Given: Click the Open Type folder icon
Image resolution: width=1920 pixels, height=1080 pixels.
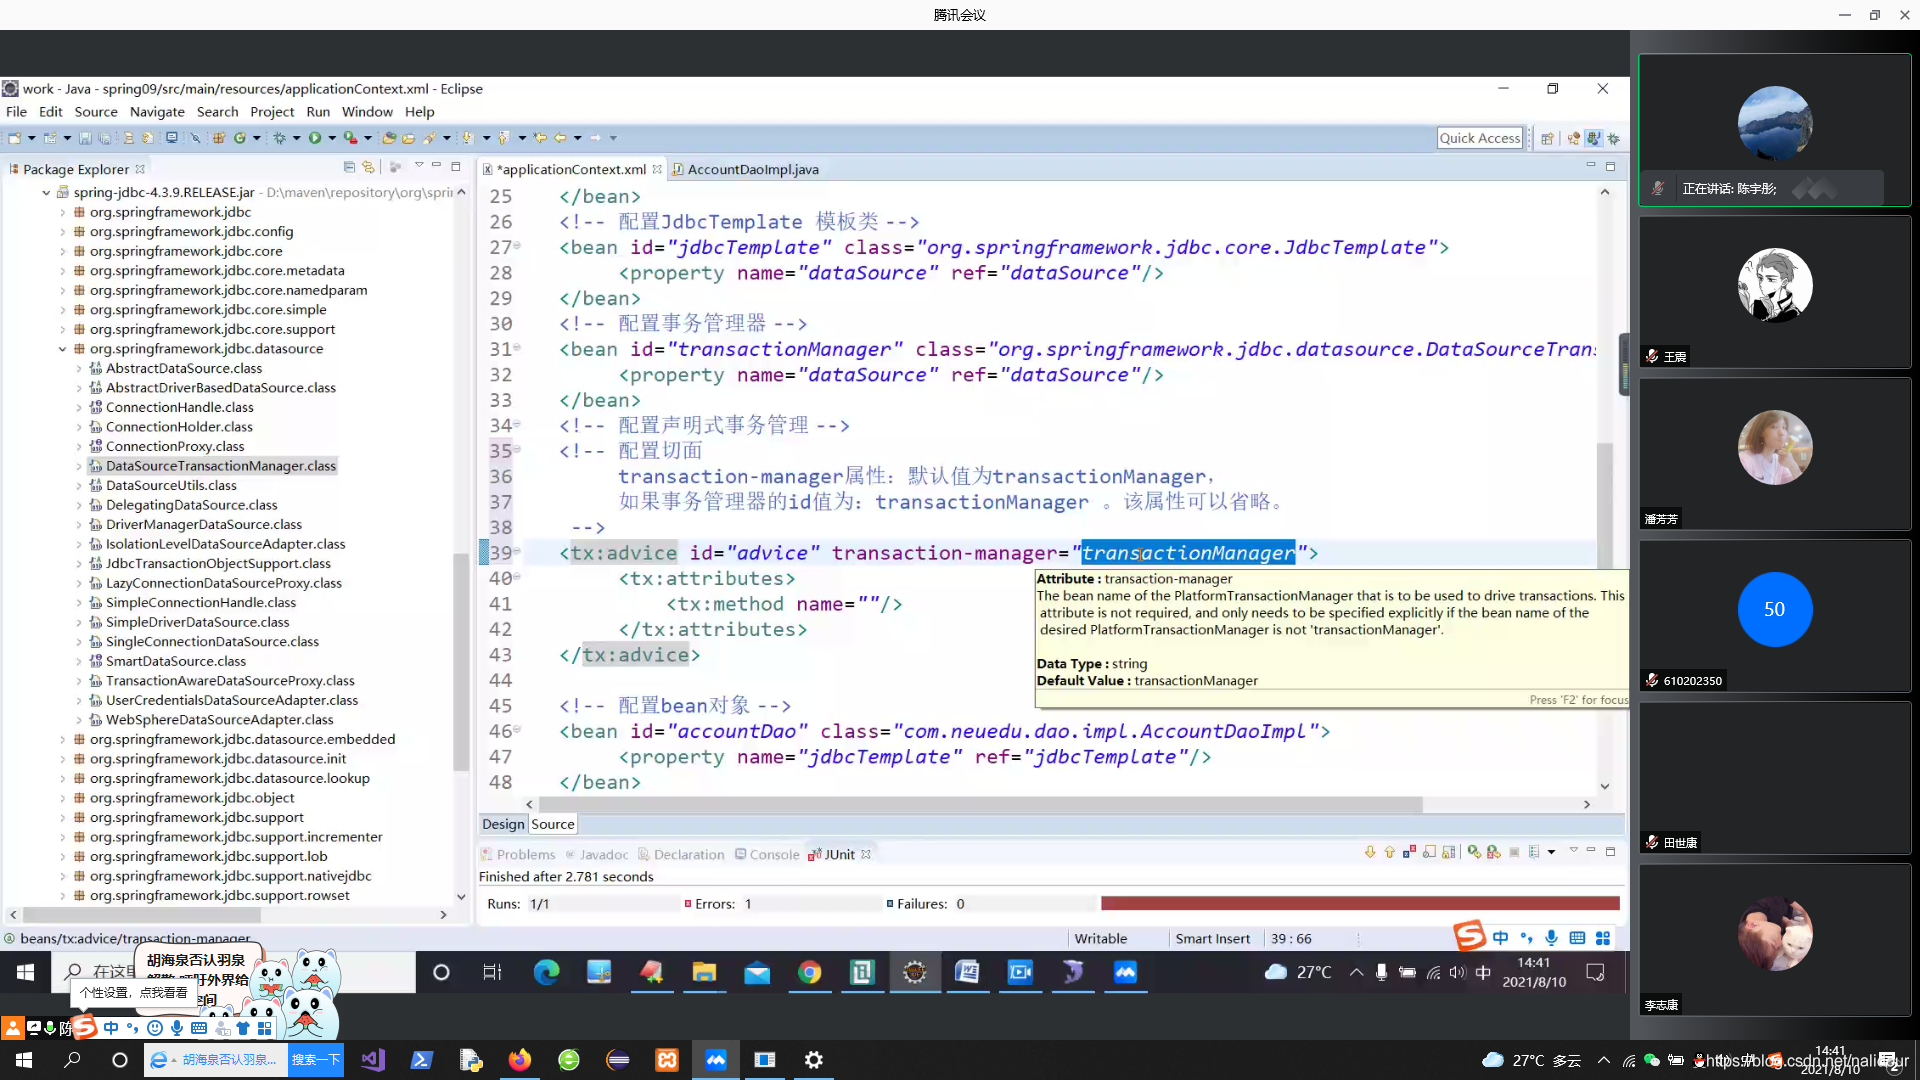Looking at the screenshot, I should [389, 138].
